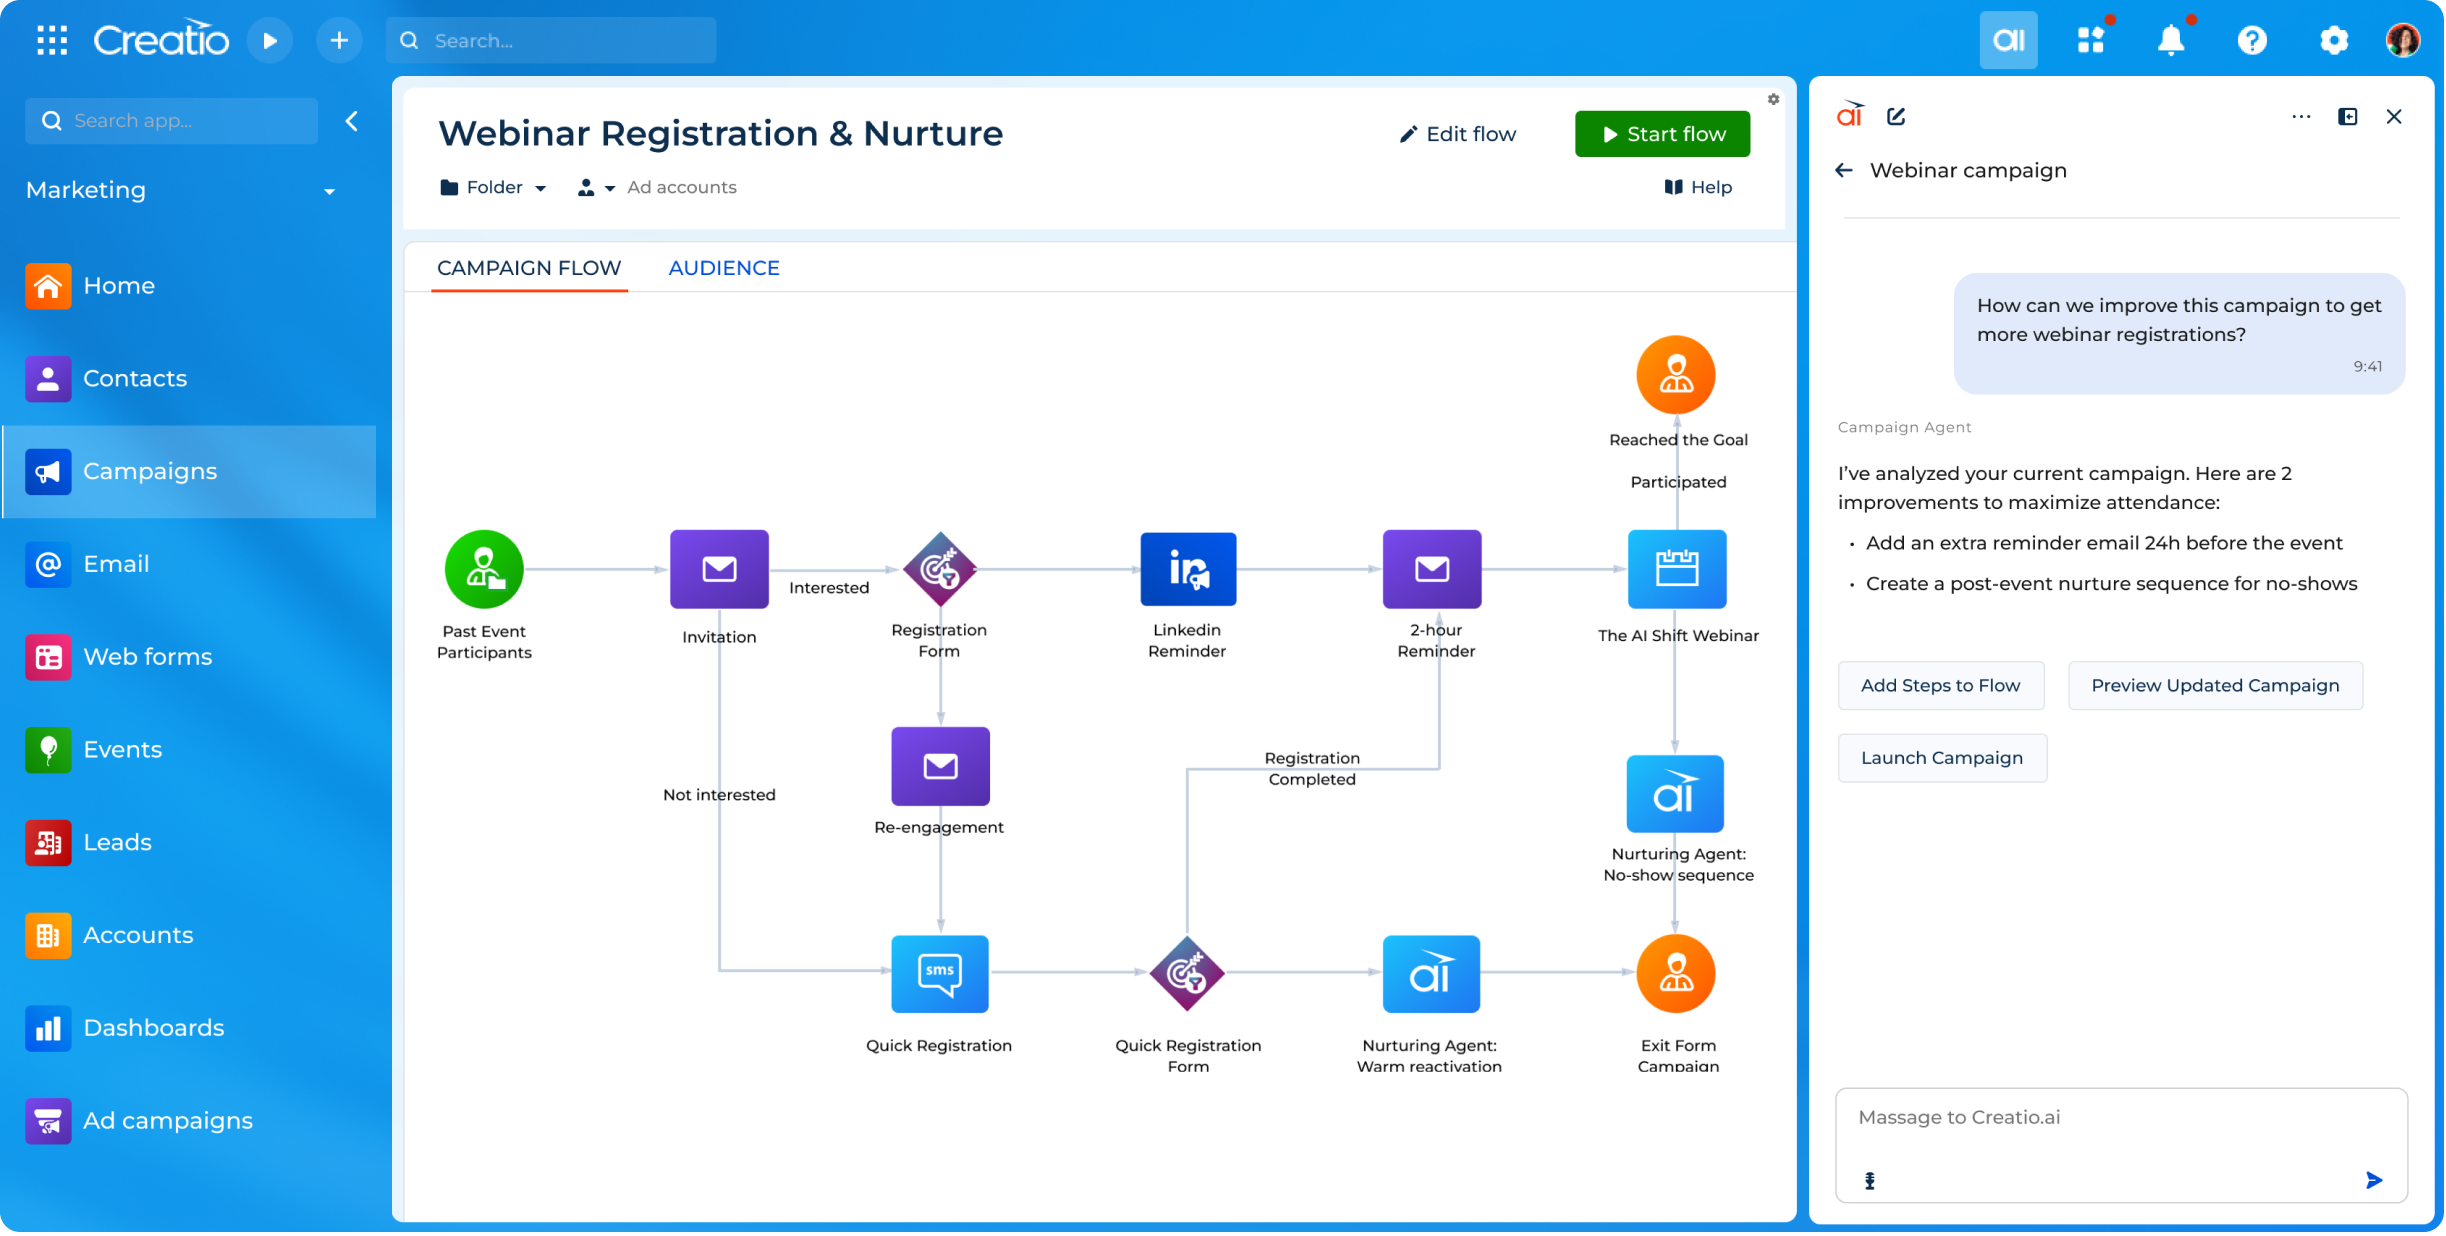This screenshot has width=2446, height=1236.
Task: Expand the Marketing workspace dropdown
Action: [x=330, y=190]
